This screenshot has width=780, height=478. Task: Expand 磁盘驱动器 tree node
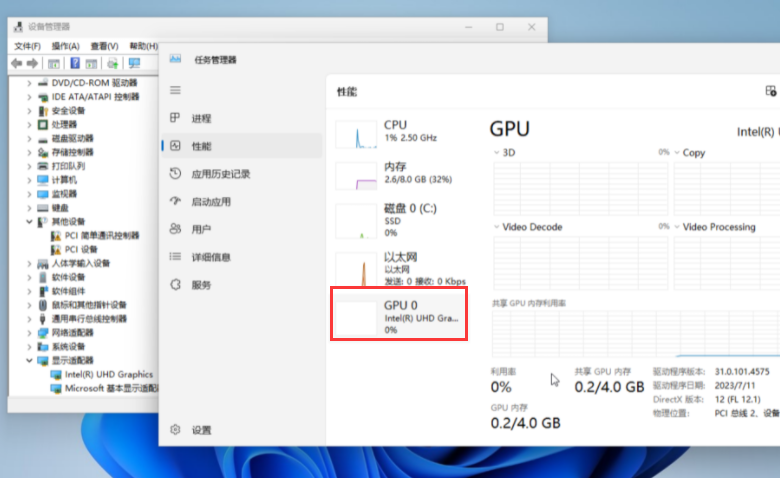29,138
